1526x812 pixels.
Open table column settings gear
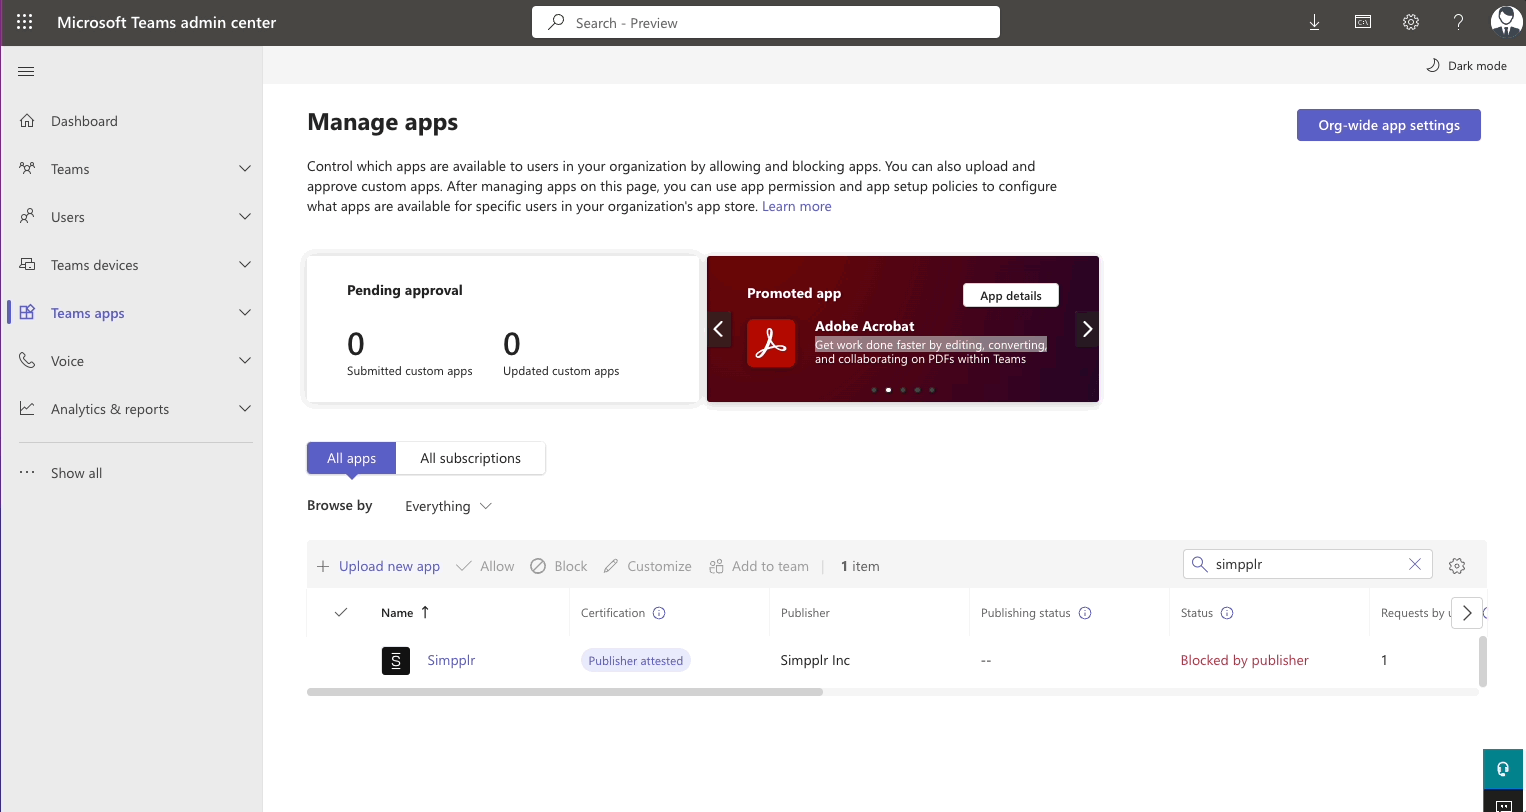[x=1456, y=566]
